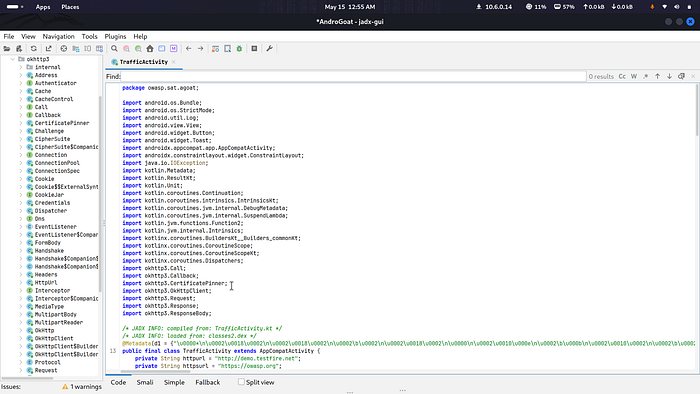Click the mark all matches icon in find bar
The height and width of the screenshot is (394, 700).
tap(681, 76)
